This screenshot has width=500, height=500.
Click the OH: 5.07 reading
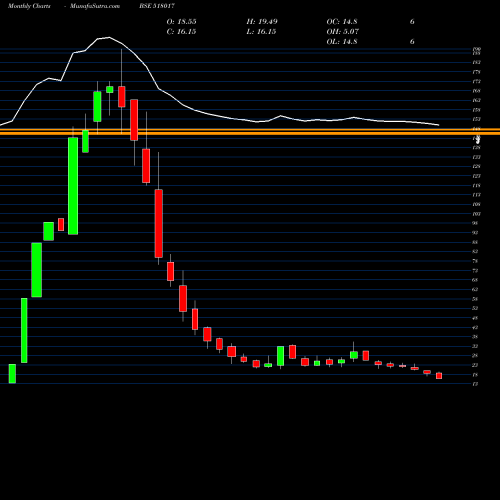(x=343, y=32)
